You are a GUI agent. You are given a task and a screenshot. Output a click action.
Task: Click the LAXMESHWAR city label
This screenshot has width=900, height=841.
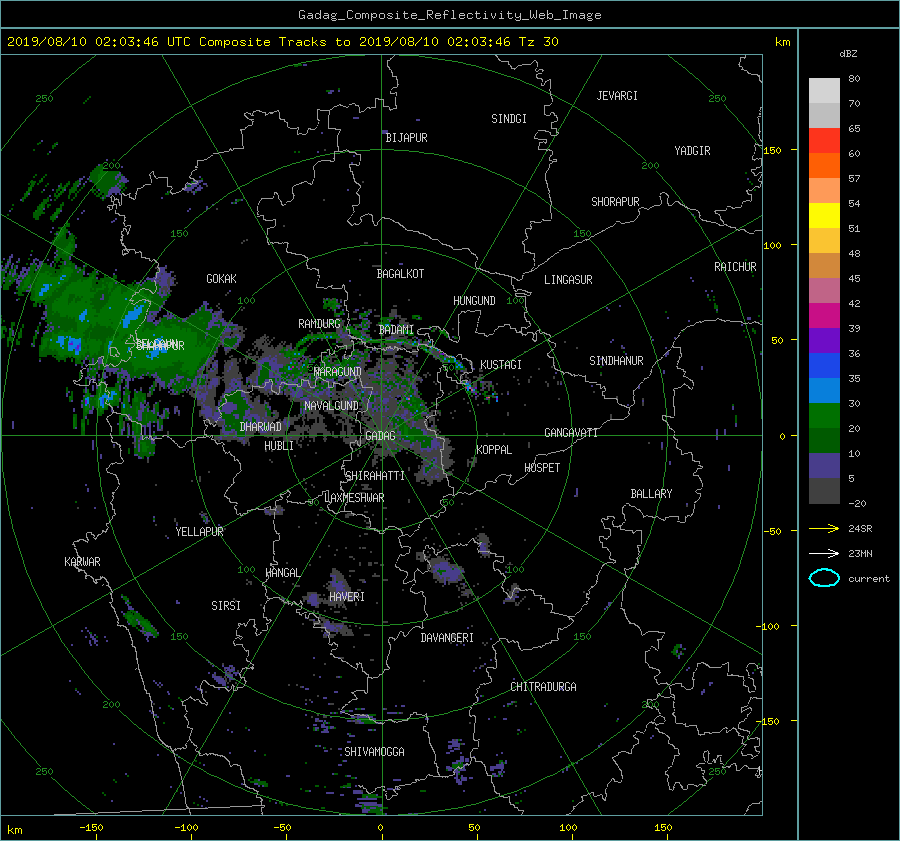pyautogui.click(x=354, y=498)
